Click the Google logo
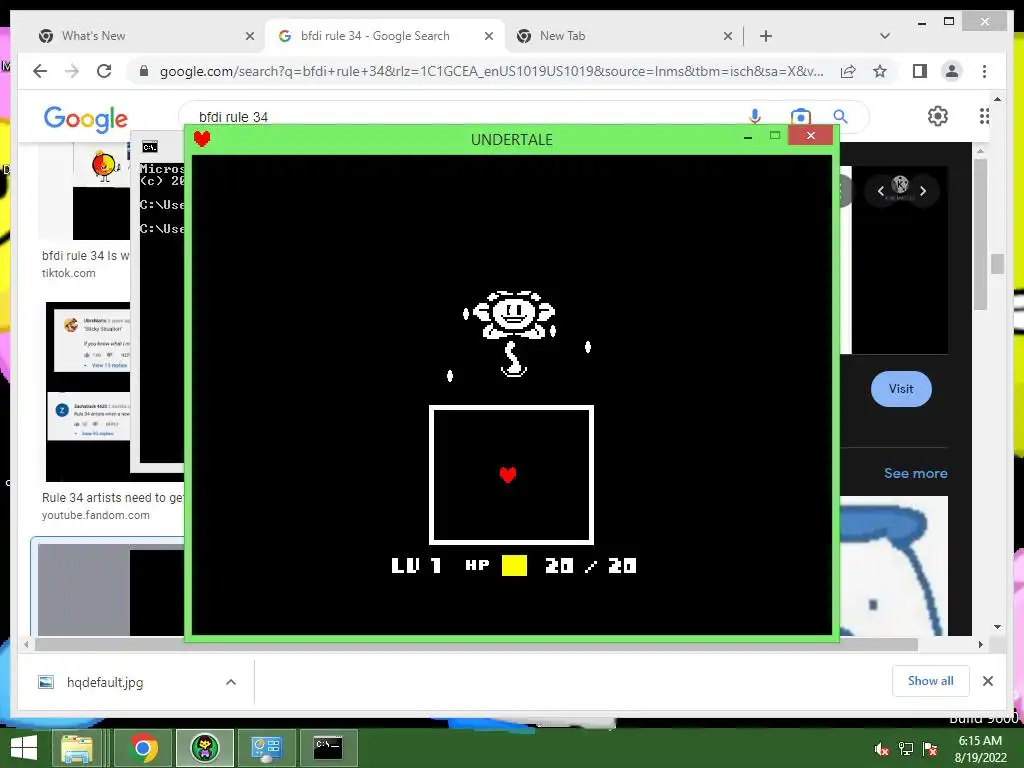 coord(86,119)
